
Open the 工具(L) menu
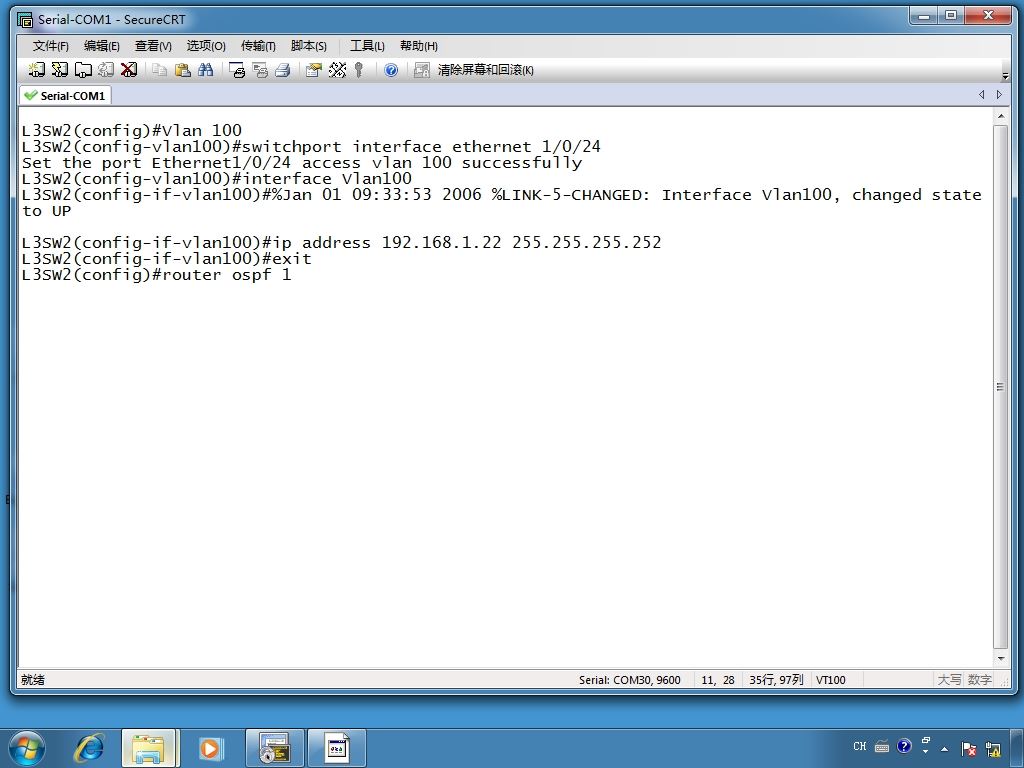tap(367, 46)
